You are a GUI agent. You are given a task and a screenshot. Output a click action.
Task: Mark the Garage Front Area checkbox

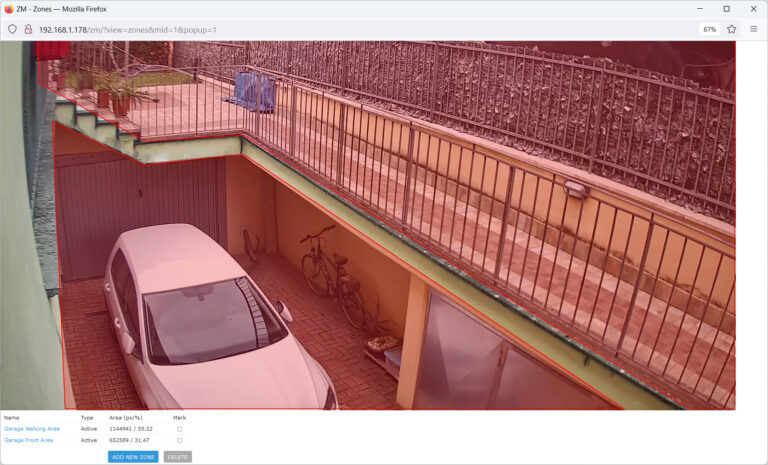point(179,440)
